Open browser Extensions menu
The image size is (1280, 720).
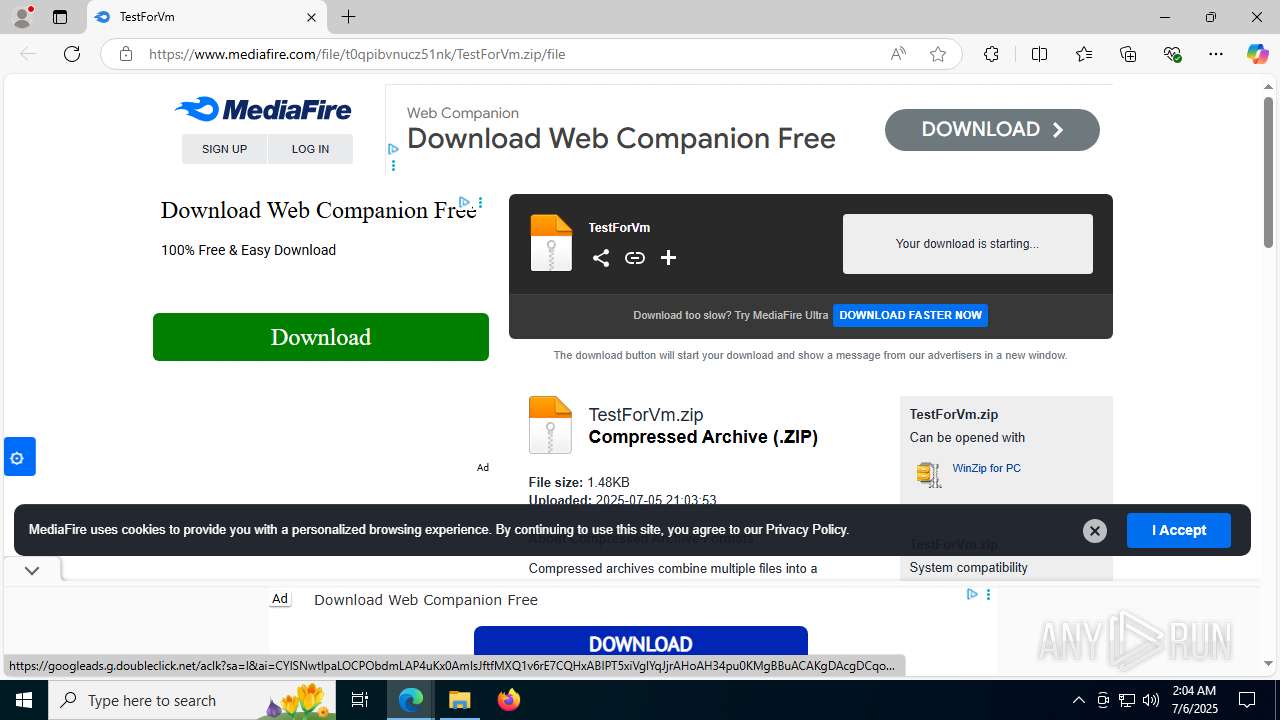tap(991, 54)
